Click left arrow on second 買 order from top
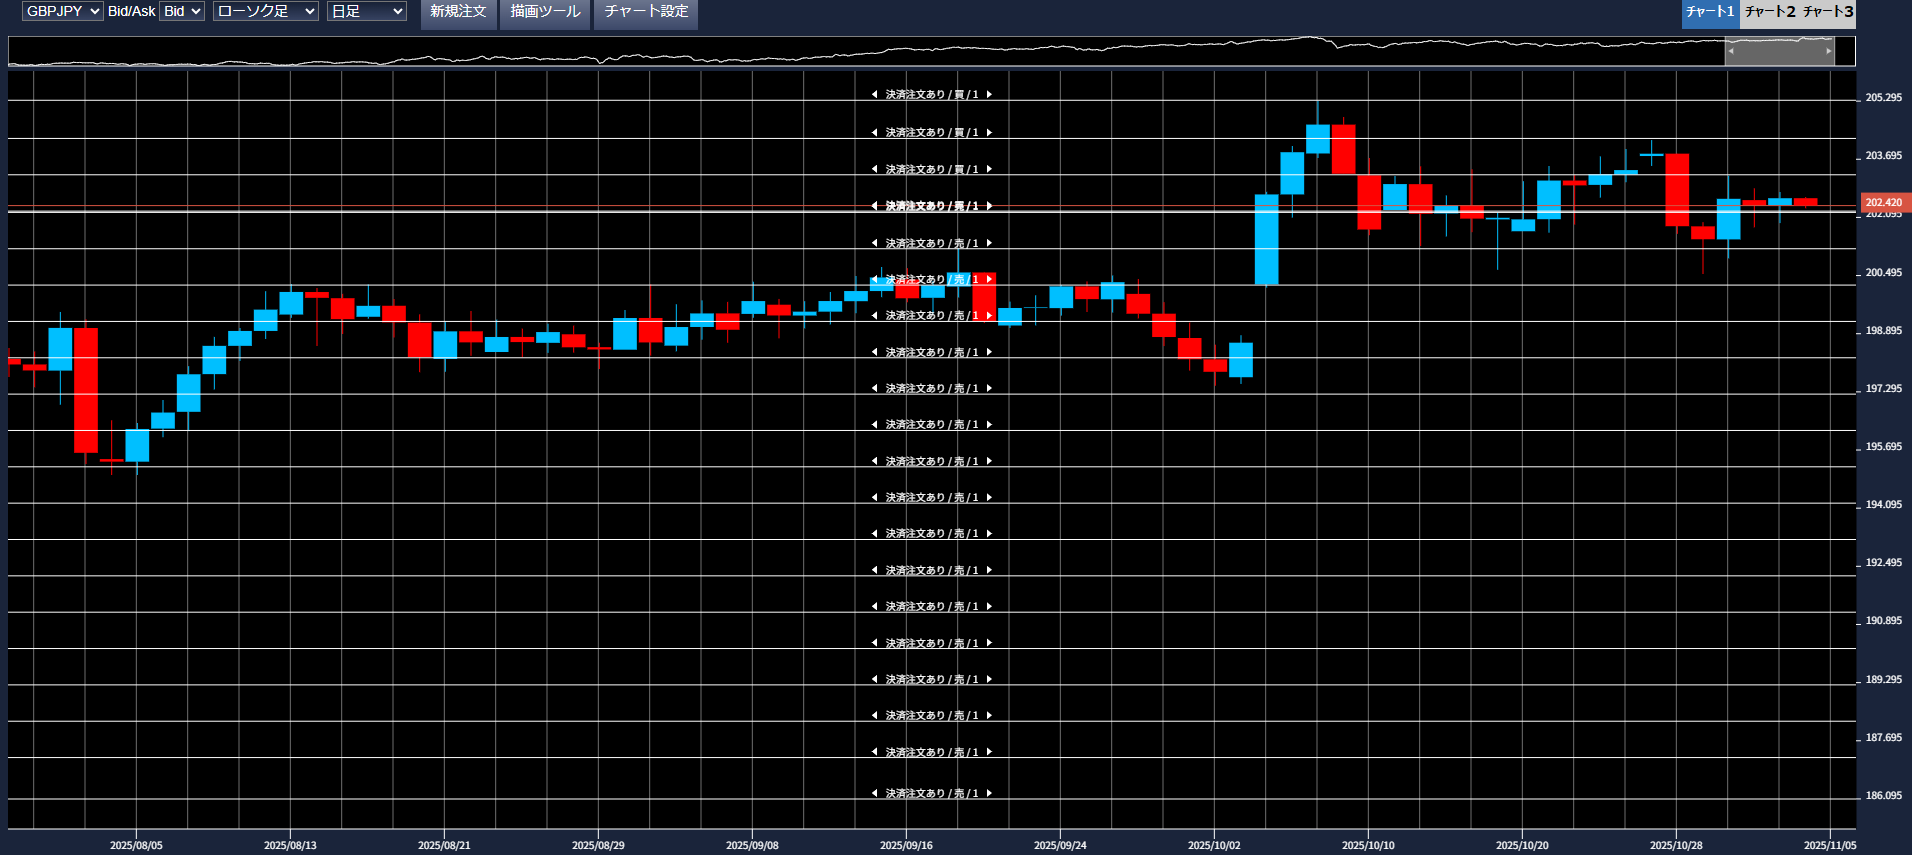The width and height of the screenshot is (1912, 855). 874,132
